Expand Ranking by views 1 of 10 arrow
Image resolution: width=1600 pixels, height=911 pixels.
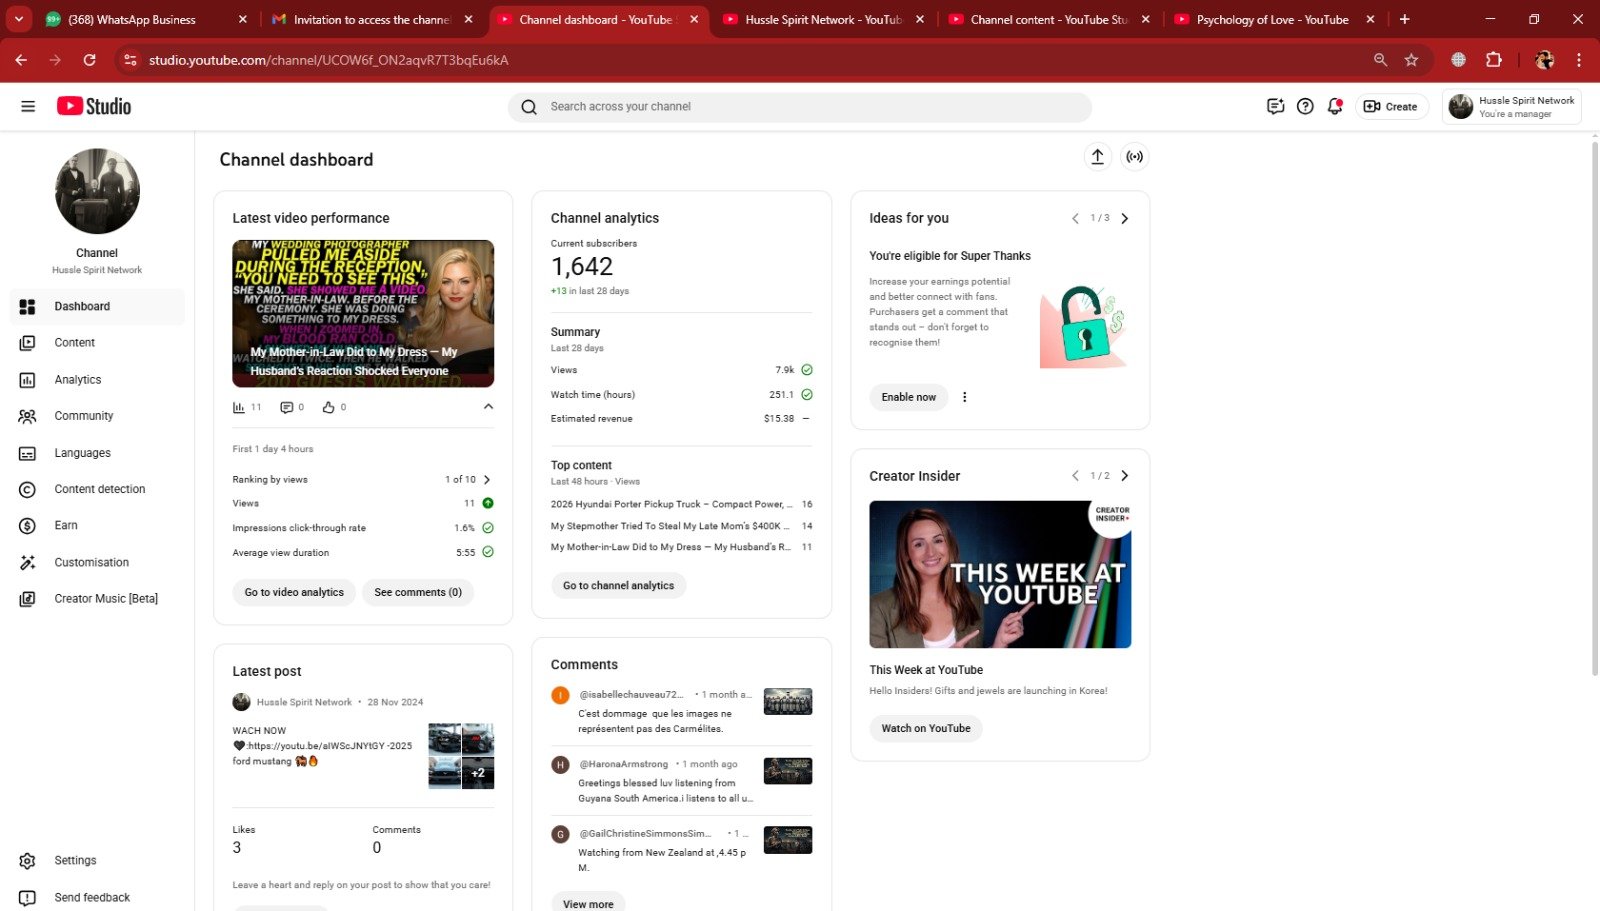[x=487, y=480]
